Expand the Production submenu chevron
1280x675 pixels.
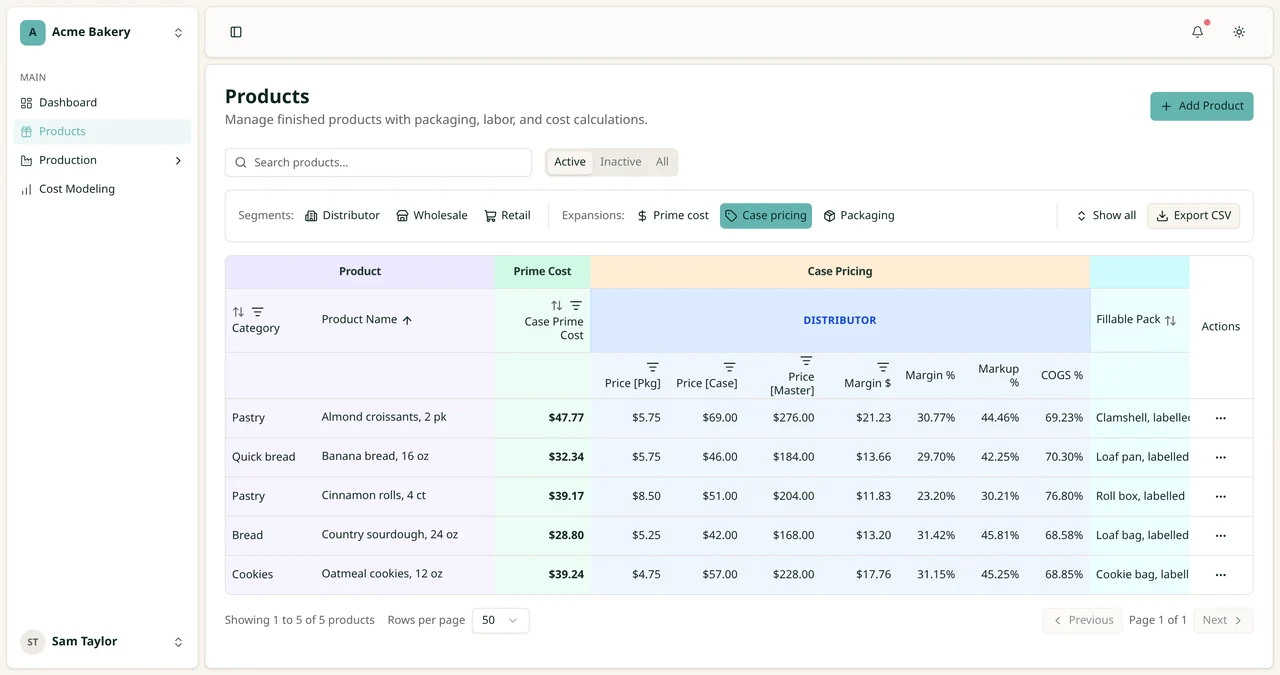tap(178, 160)
